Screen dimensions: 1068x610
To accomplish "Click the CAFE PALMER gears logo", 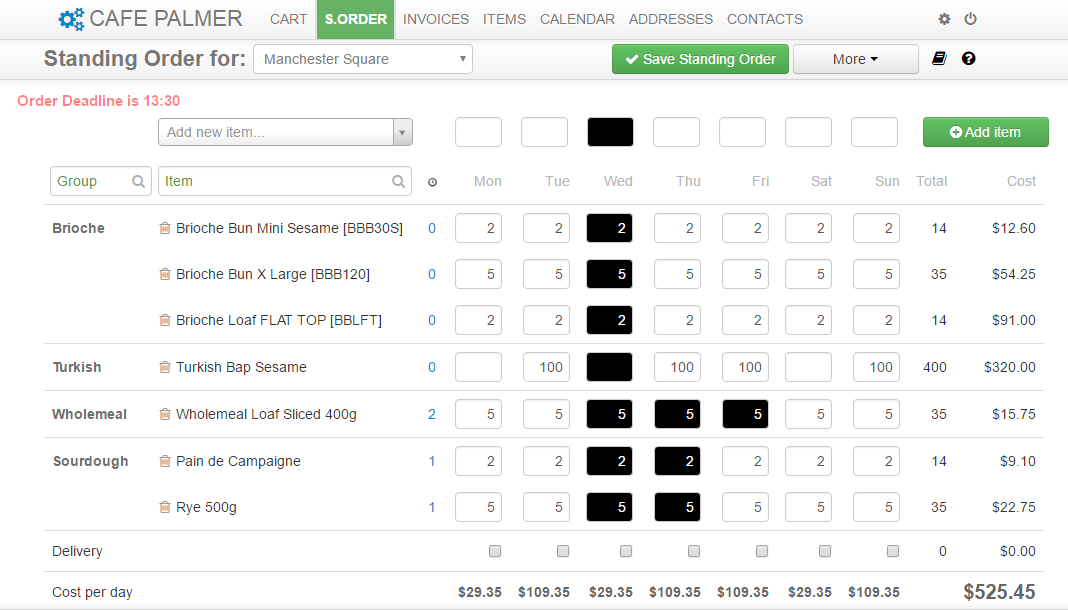I will point(68,19).
